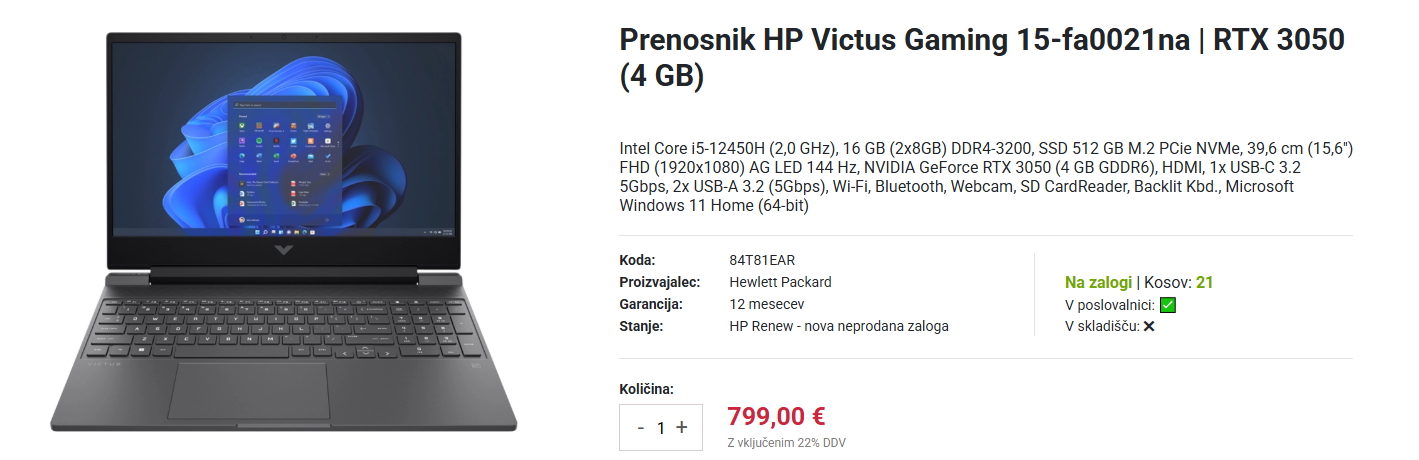
Task: Click the Z vključenim 22% DDV note
Action: 786,443
